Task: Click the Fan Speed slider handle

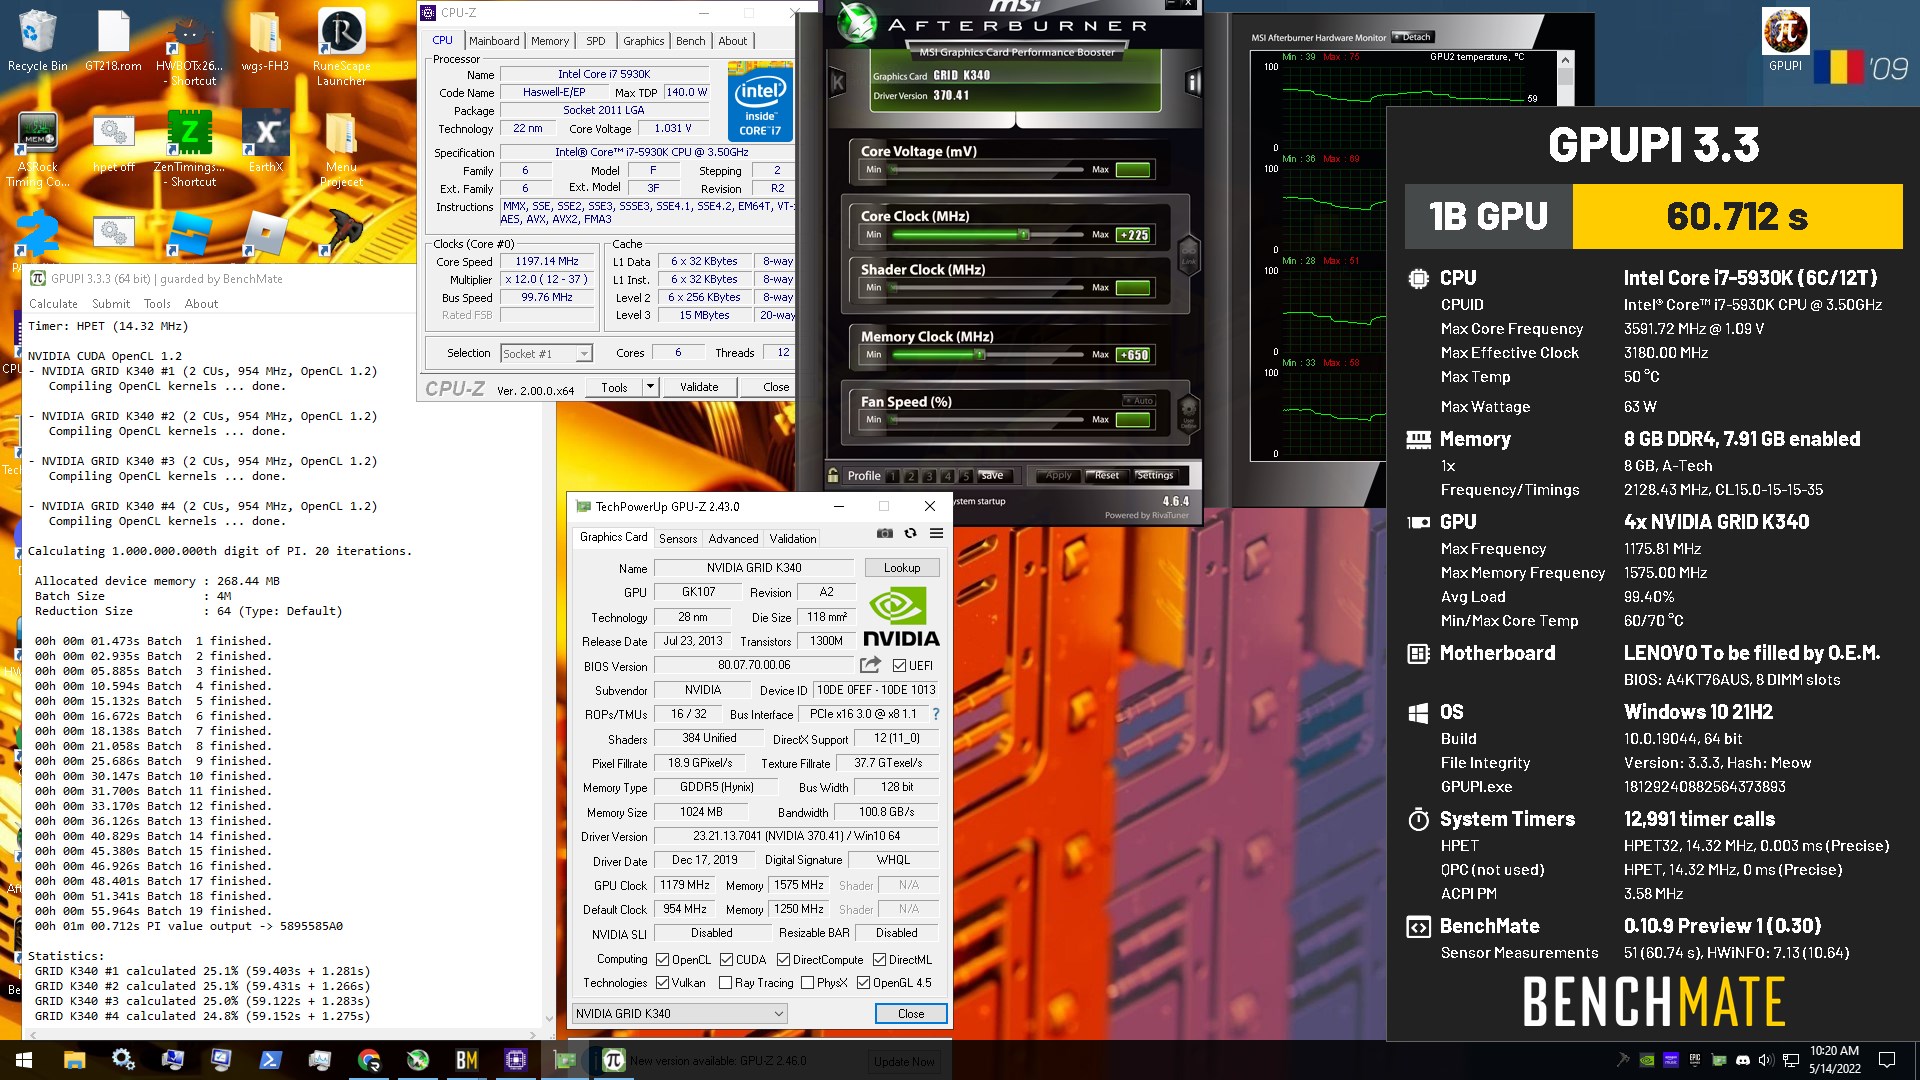Action: pos(893,420)
